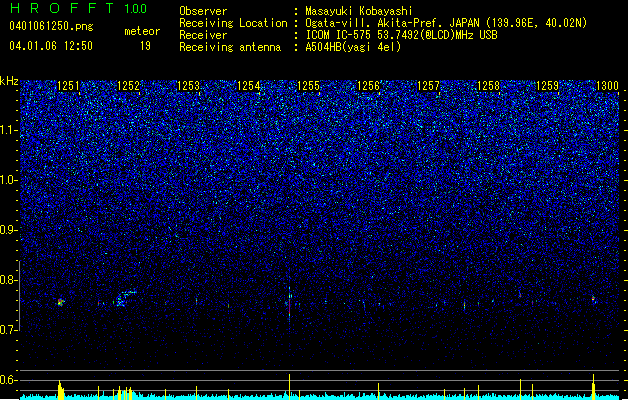
Task: Click the 1.1 kHz frequency label
Action: pos(8,130)
